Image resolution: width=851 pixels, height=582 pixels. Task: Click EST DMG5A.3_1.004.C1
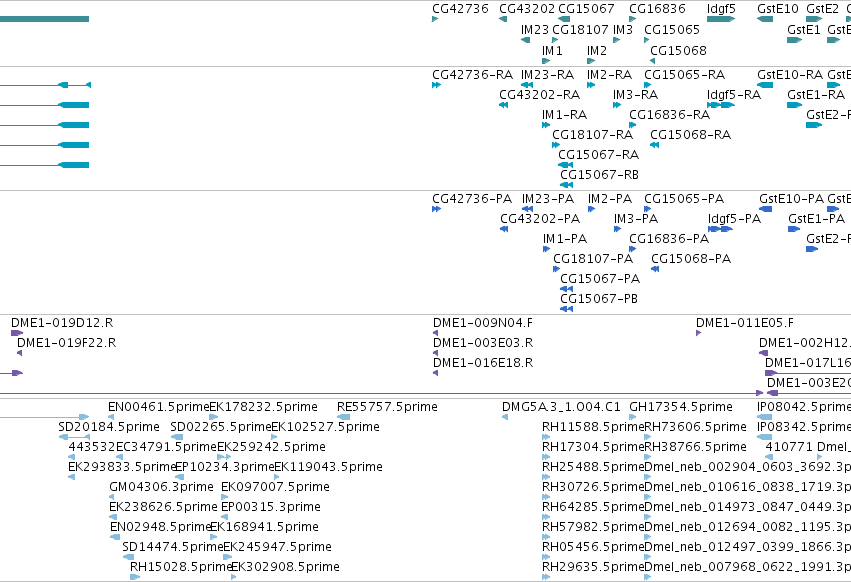(x=561, y=408)
